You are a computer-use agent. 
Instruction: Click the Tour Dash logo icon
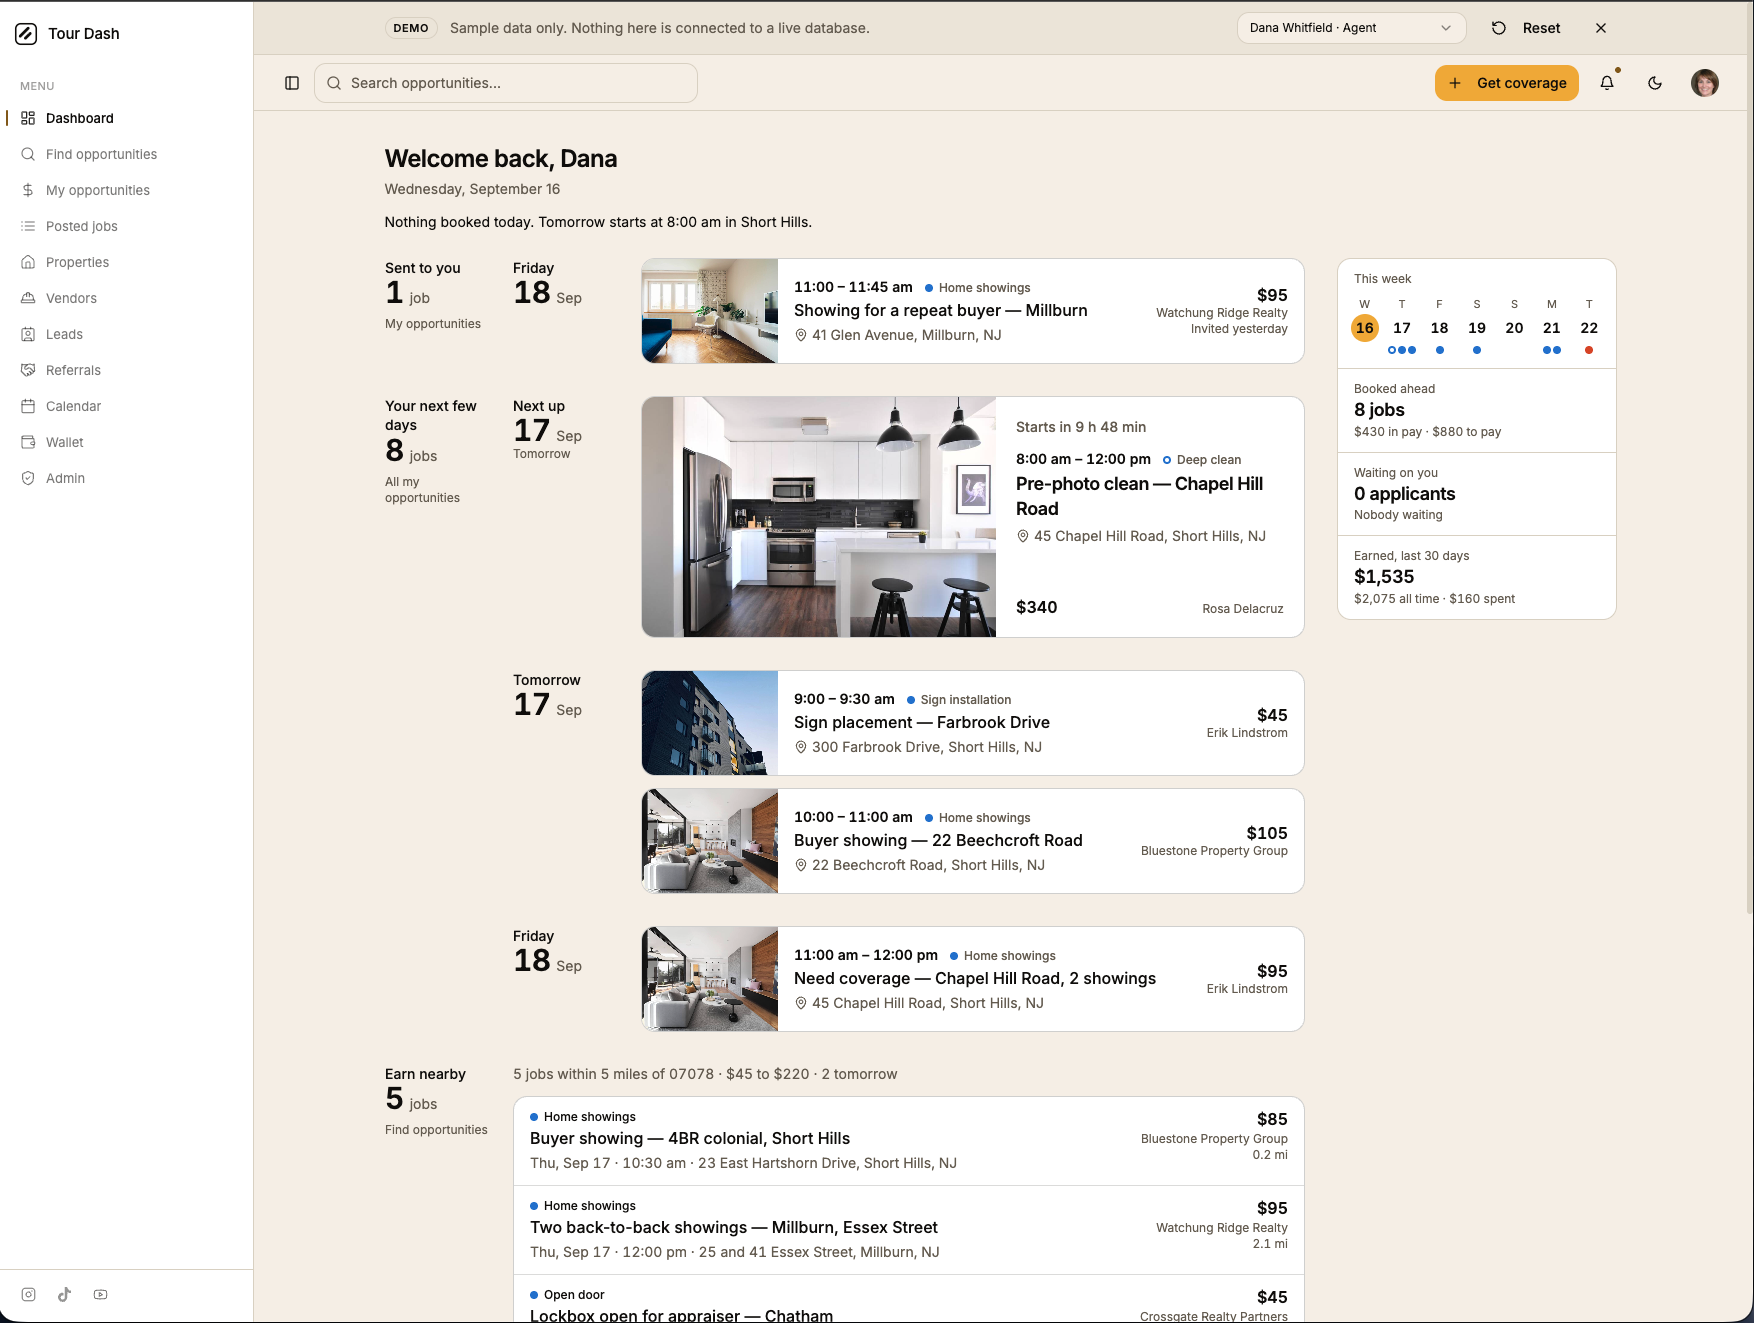(26, 34)
